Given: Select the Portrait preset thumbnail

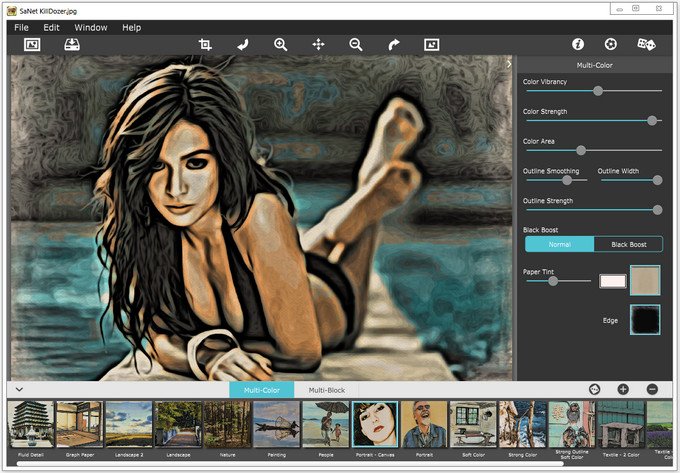Looking at the screenshot, I should point(424,424).
